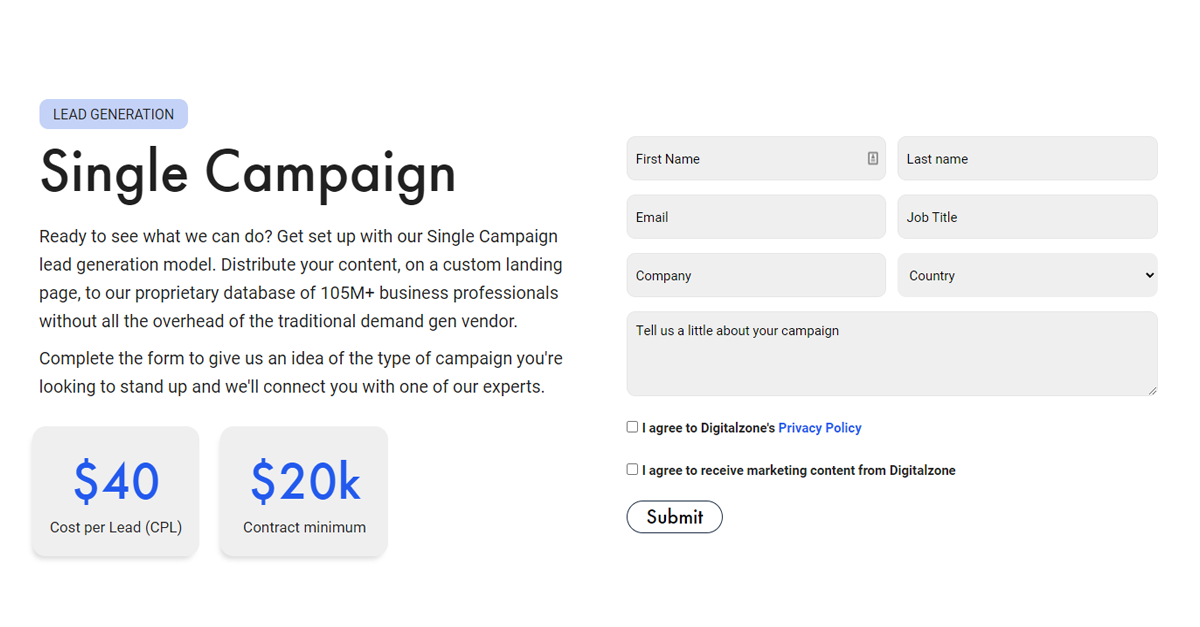Select the Last name field
Image resolution: width=1200 pixels, height=627 pixels.
pyautogui.click(x=1027, y=158)
